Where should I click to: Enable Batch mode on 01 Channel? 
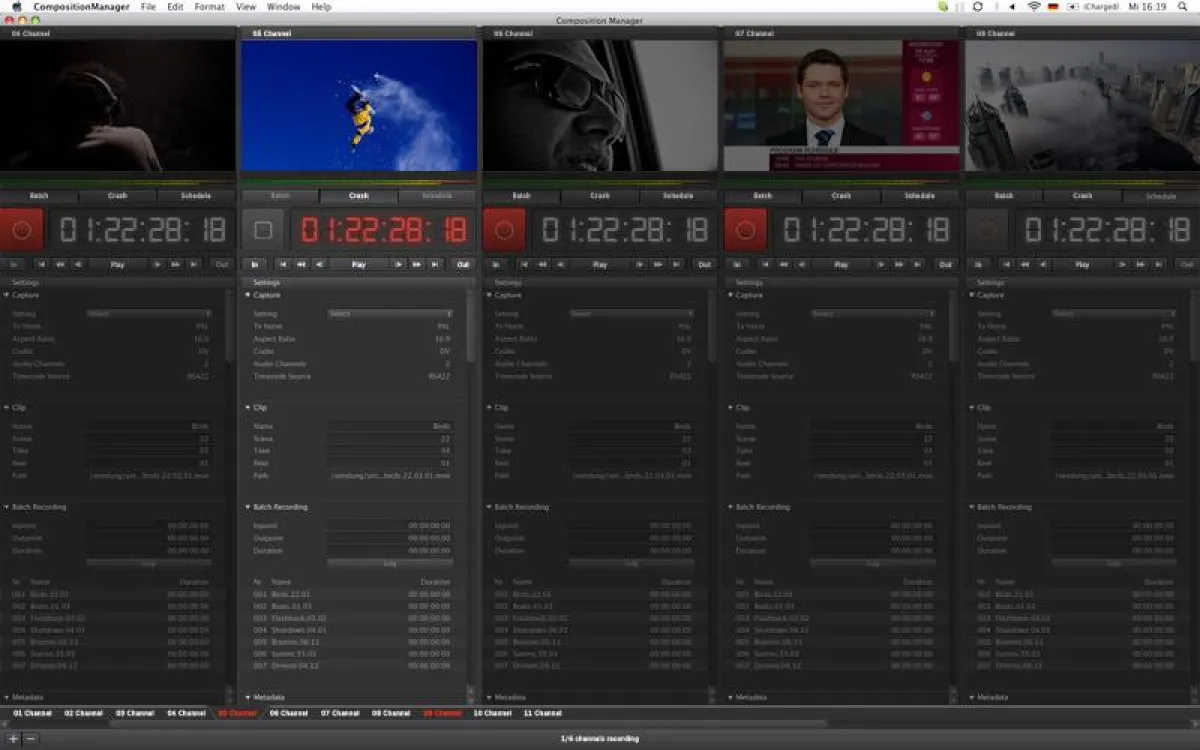[x=38, y=195]
